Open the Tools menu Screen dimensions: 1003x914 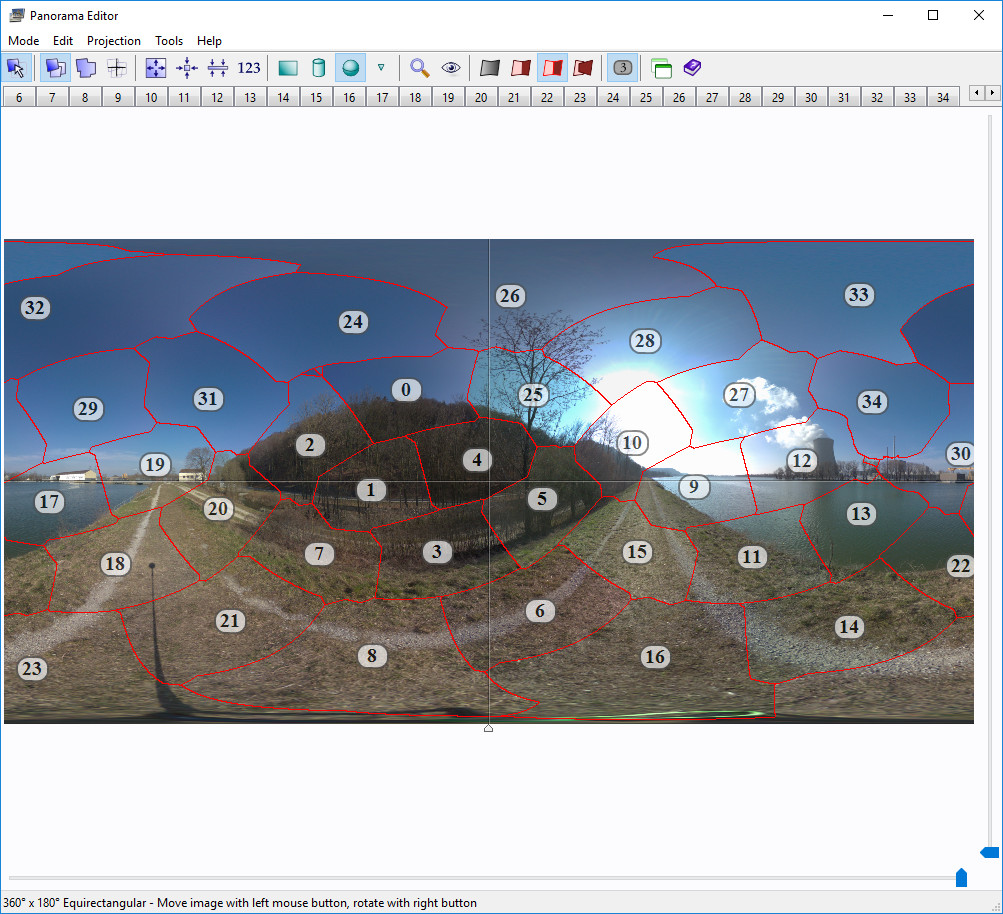coord(169,41)
